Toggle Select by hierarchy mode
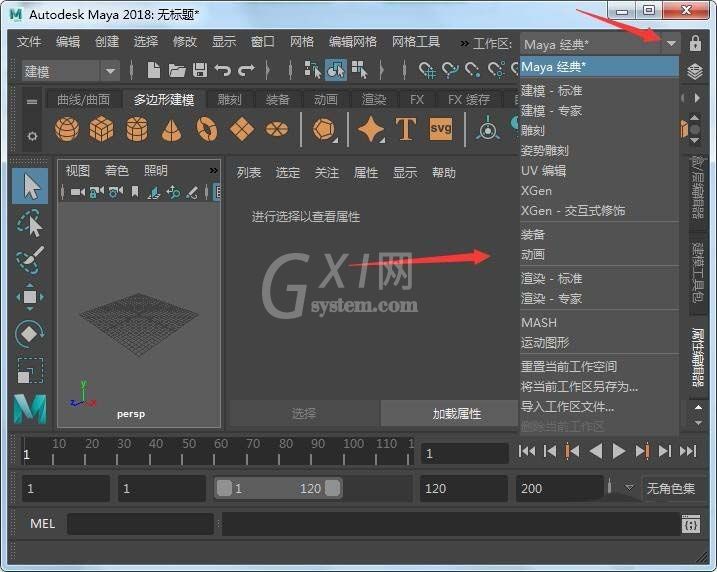 (x=312, y=70)
